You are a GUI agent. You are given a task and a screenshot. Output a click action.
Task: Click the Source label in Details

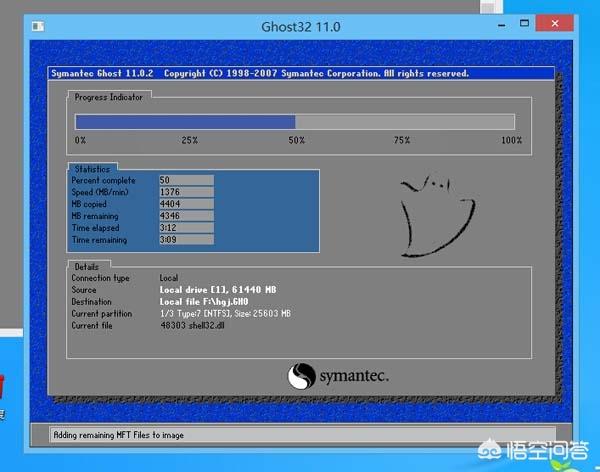[84, 290]
